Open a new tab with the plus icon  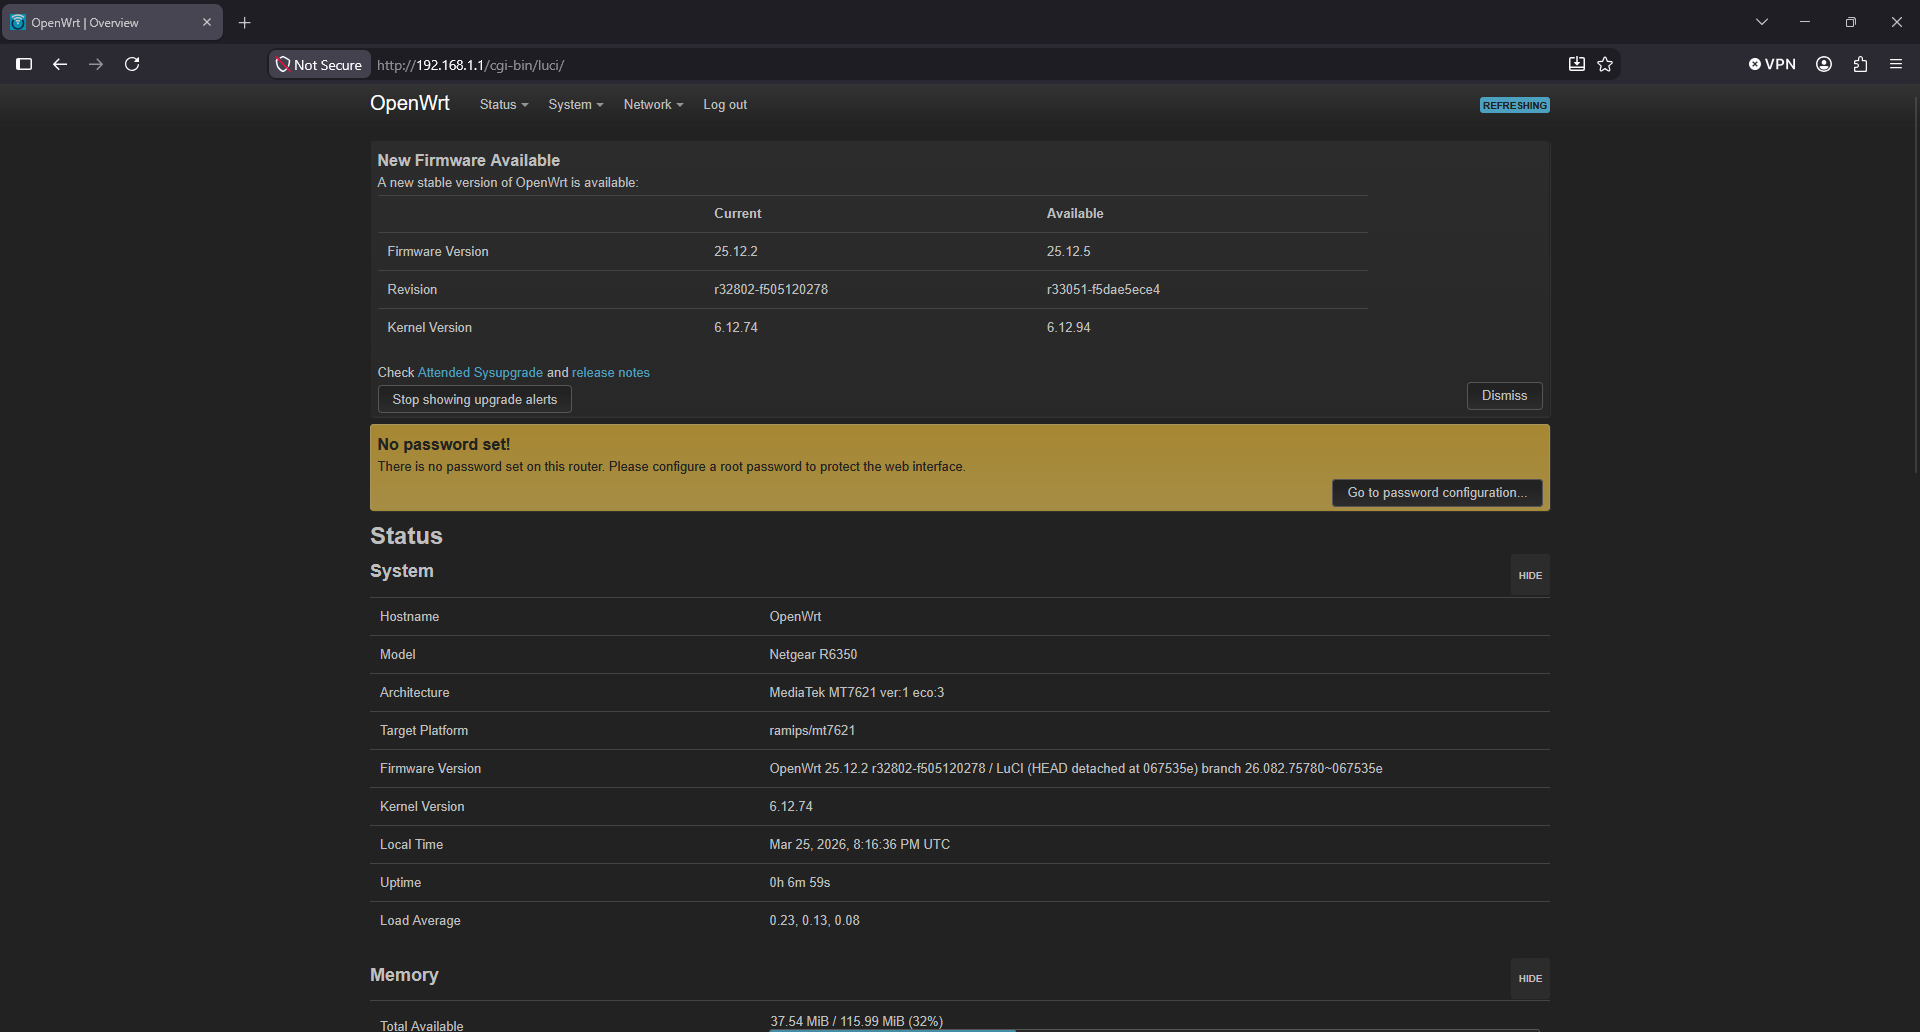245,22
